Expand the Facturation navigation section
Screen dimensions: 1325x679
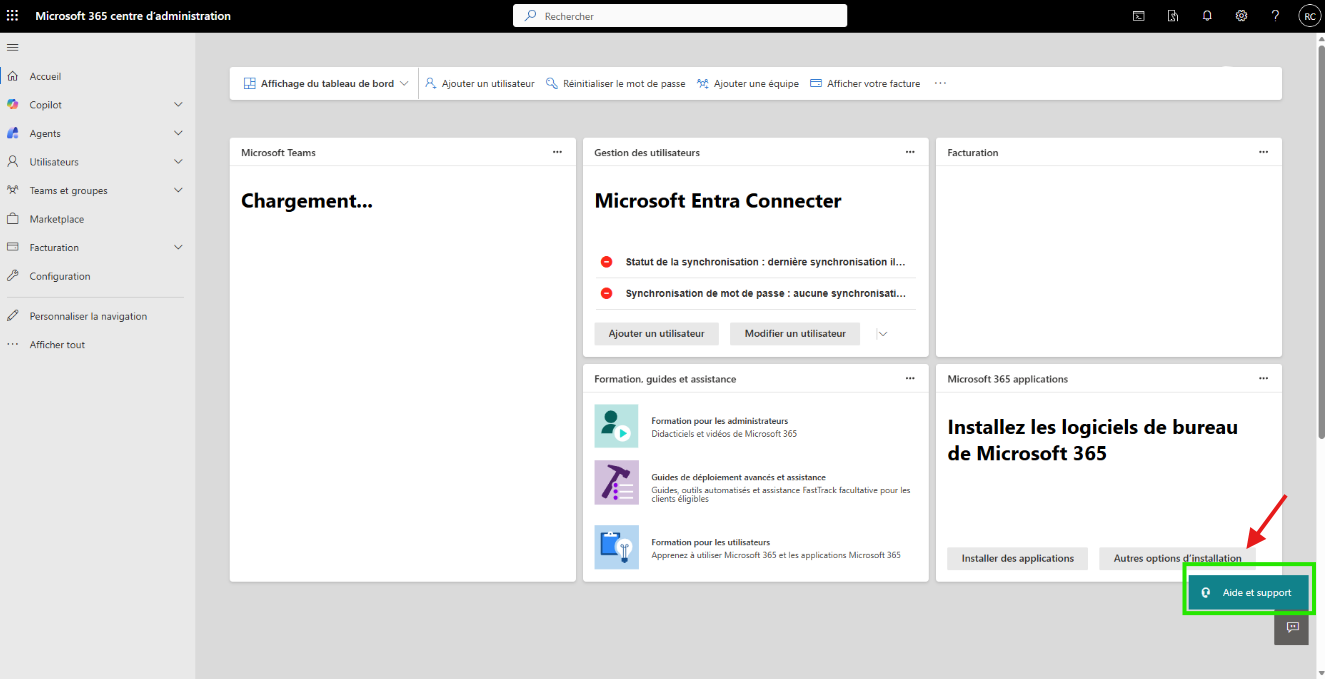pos(179,247)
